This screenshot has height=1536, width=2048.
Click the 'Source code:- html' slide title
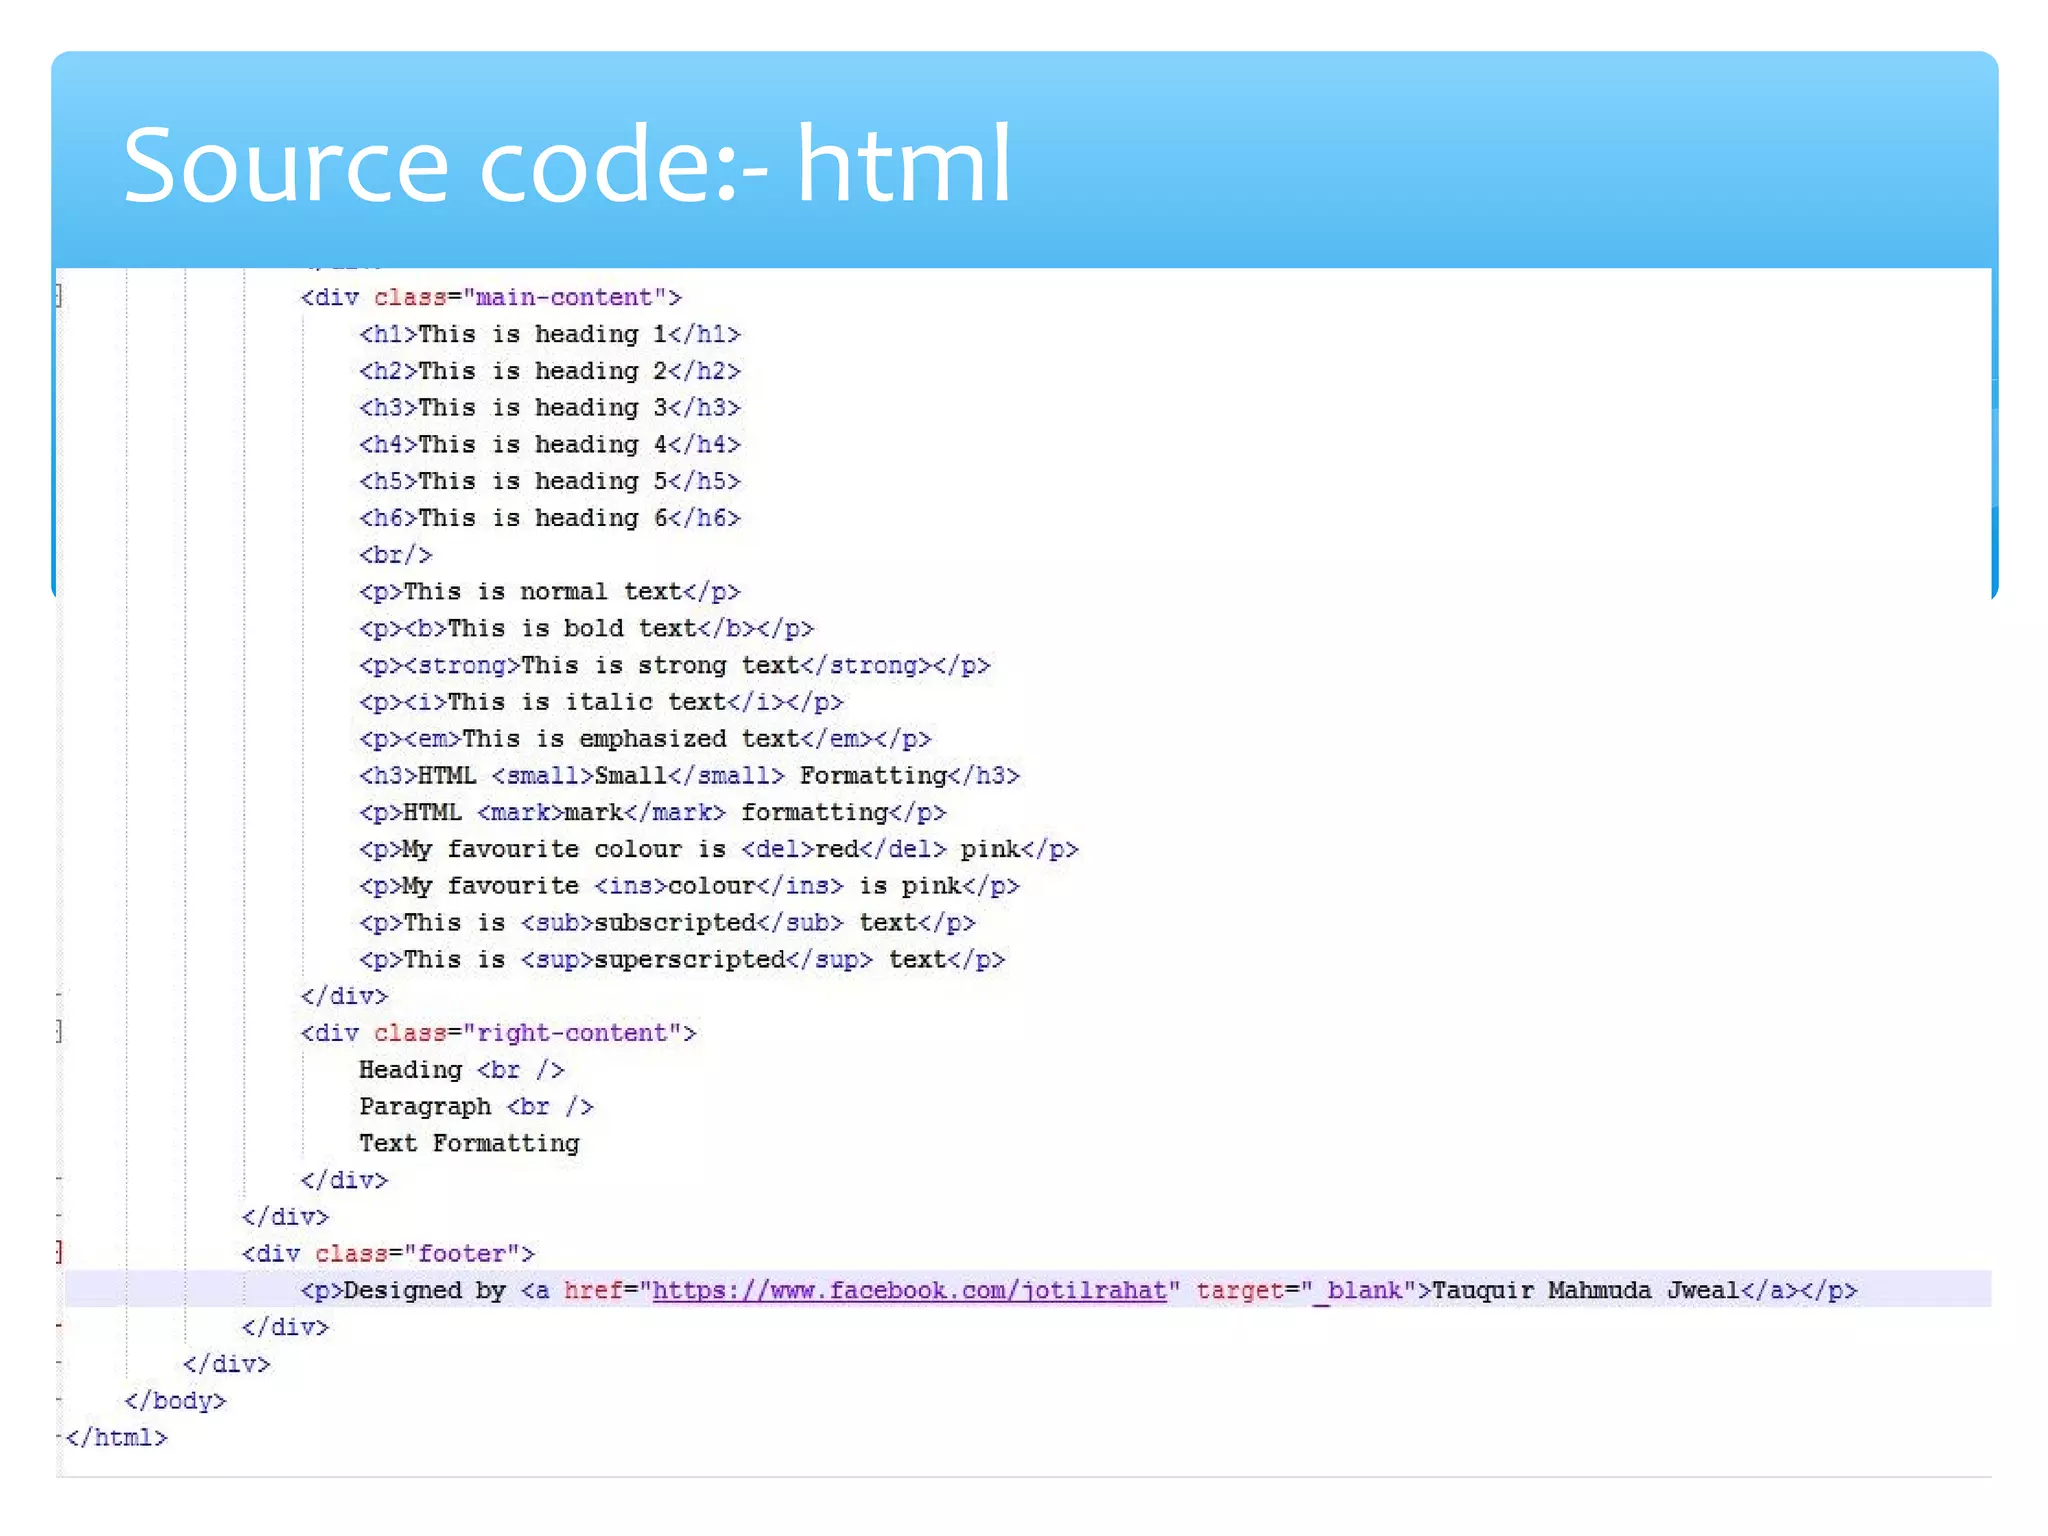(567, 165)
